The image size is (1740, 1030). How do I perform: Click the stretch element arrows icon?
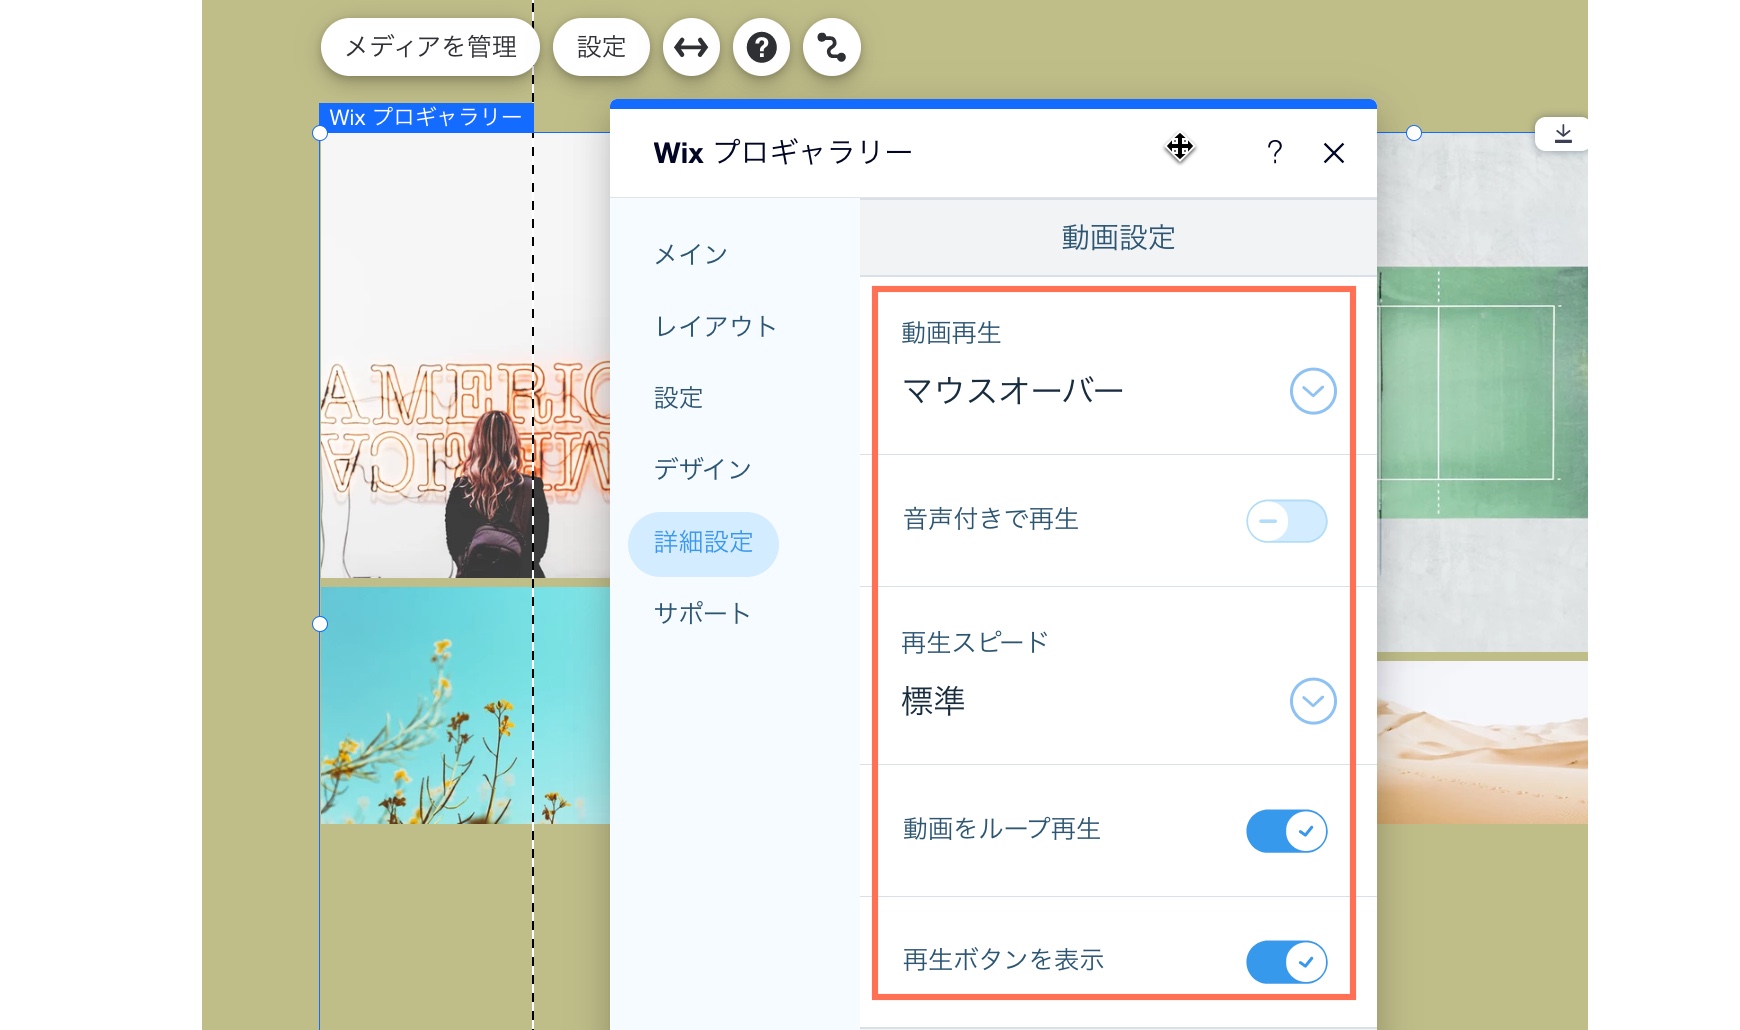[691, 47]
